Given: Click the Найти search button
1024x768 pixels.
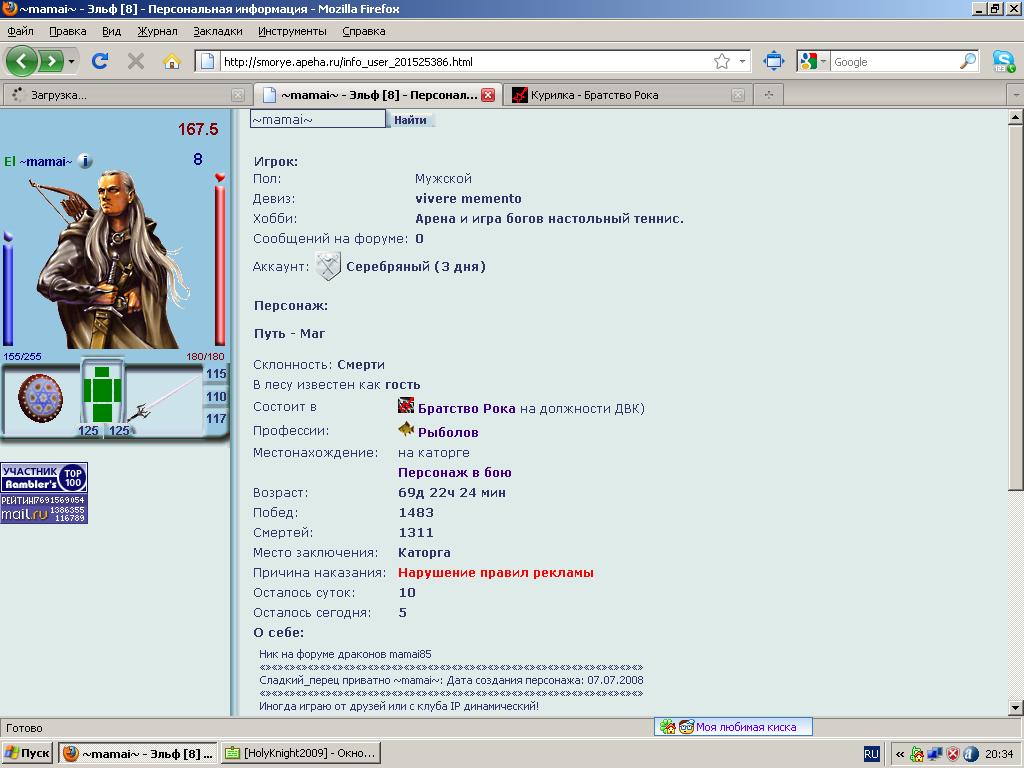Looking at the screenshot, I should click(x=410, y=120).
